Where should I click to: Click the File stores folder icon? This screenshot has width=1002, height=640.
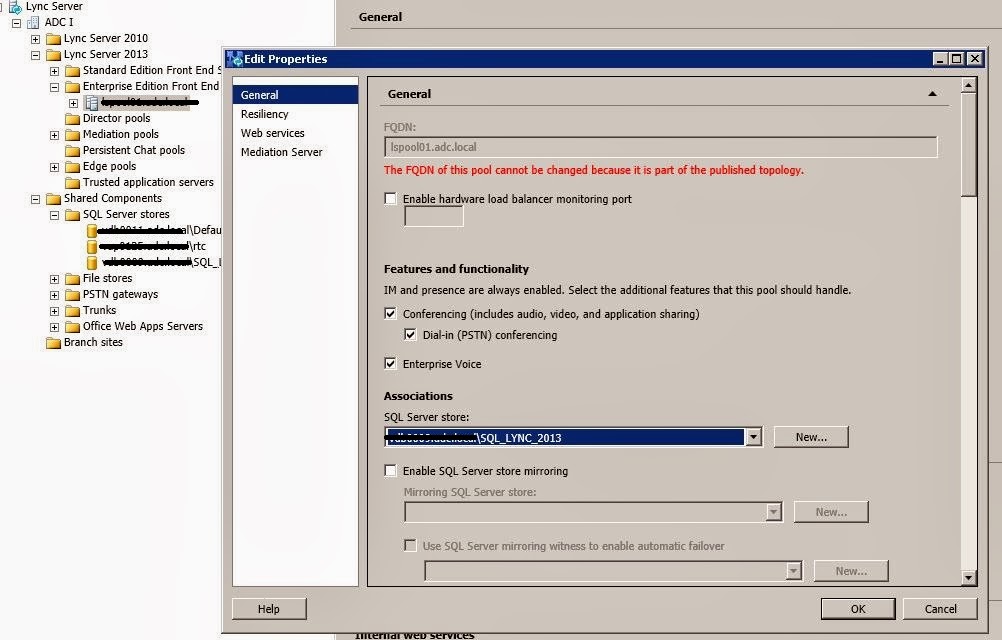[73, 279]
